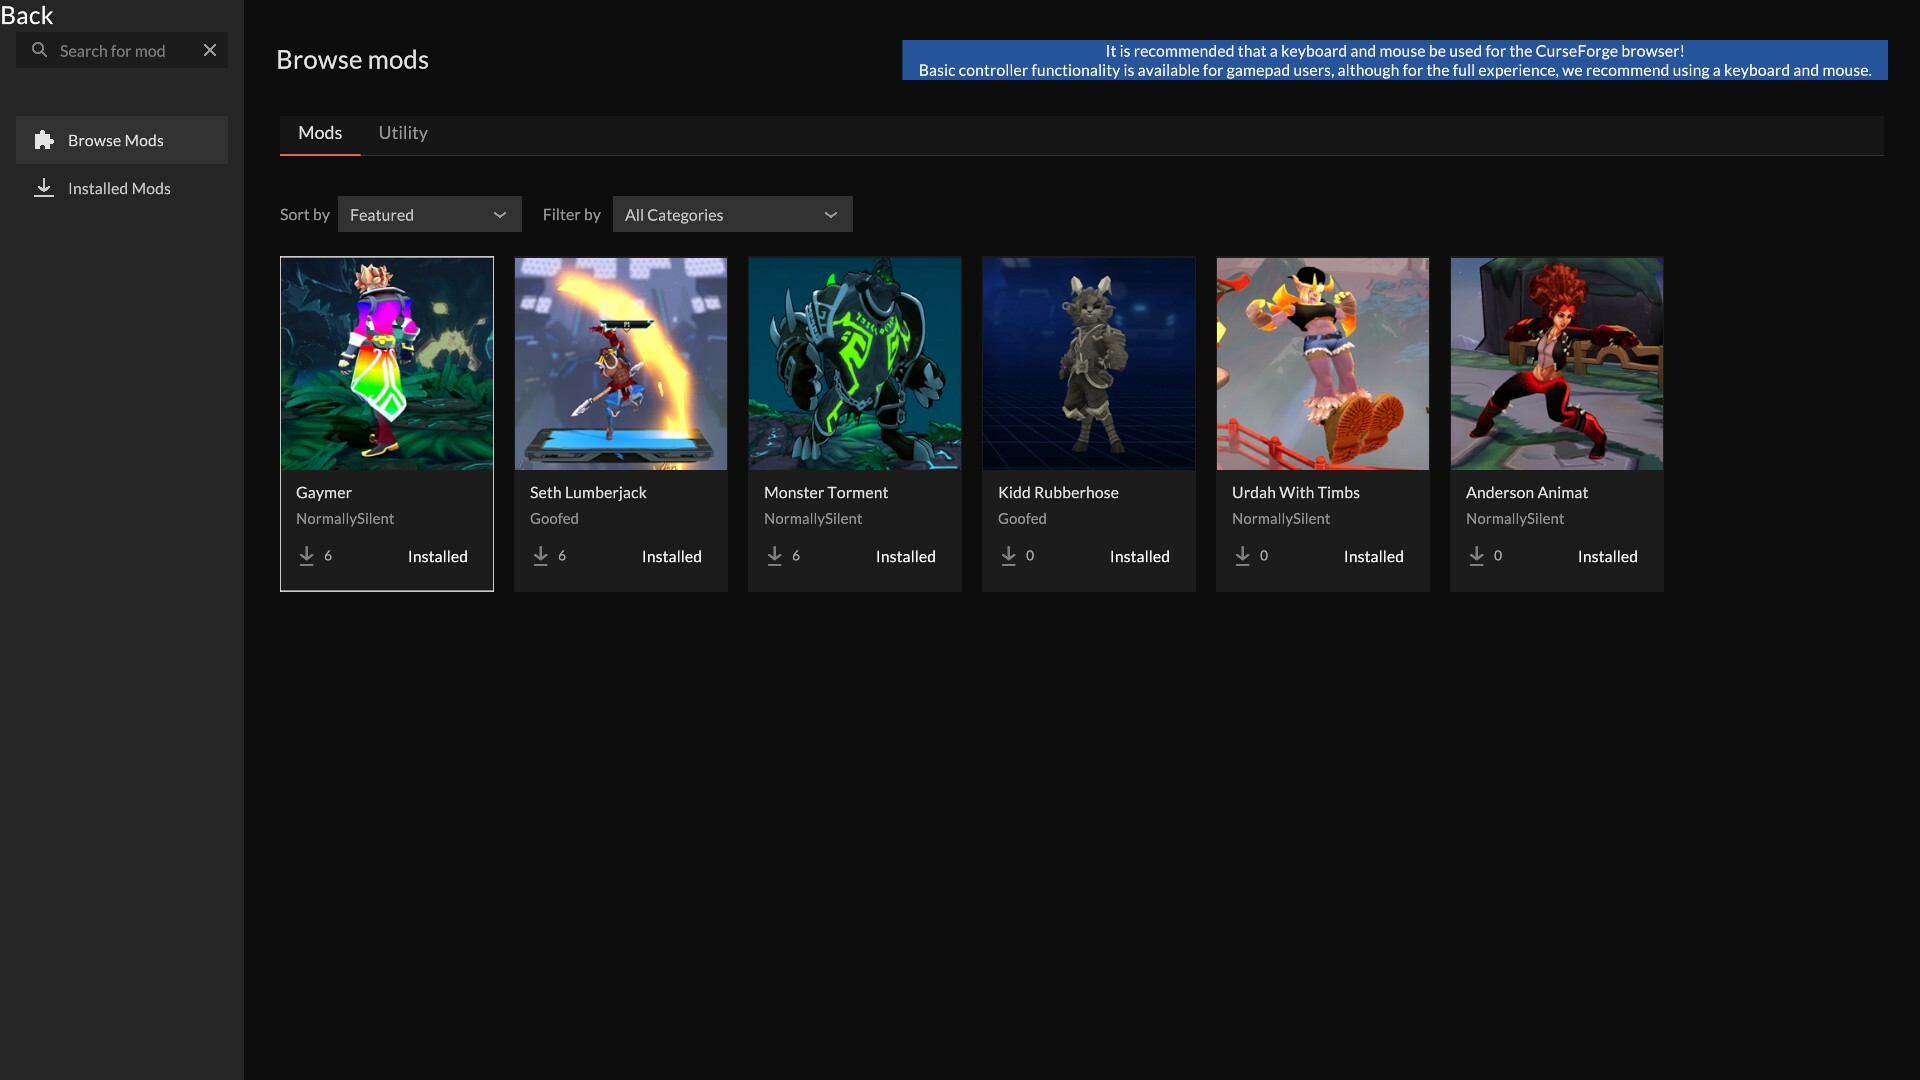Click the Monster Torment mod title
The height and width of the screenshot is (1080, 1920).
(x=826, y=493)
